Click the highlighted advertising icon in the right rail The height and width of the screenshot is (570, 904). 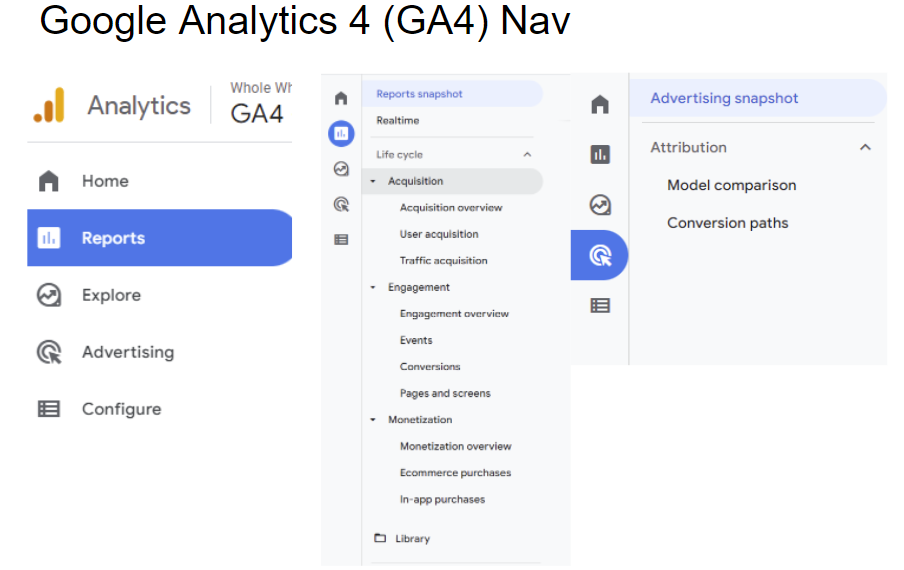tap(600, 255)
